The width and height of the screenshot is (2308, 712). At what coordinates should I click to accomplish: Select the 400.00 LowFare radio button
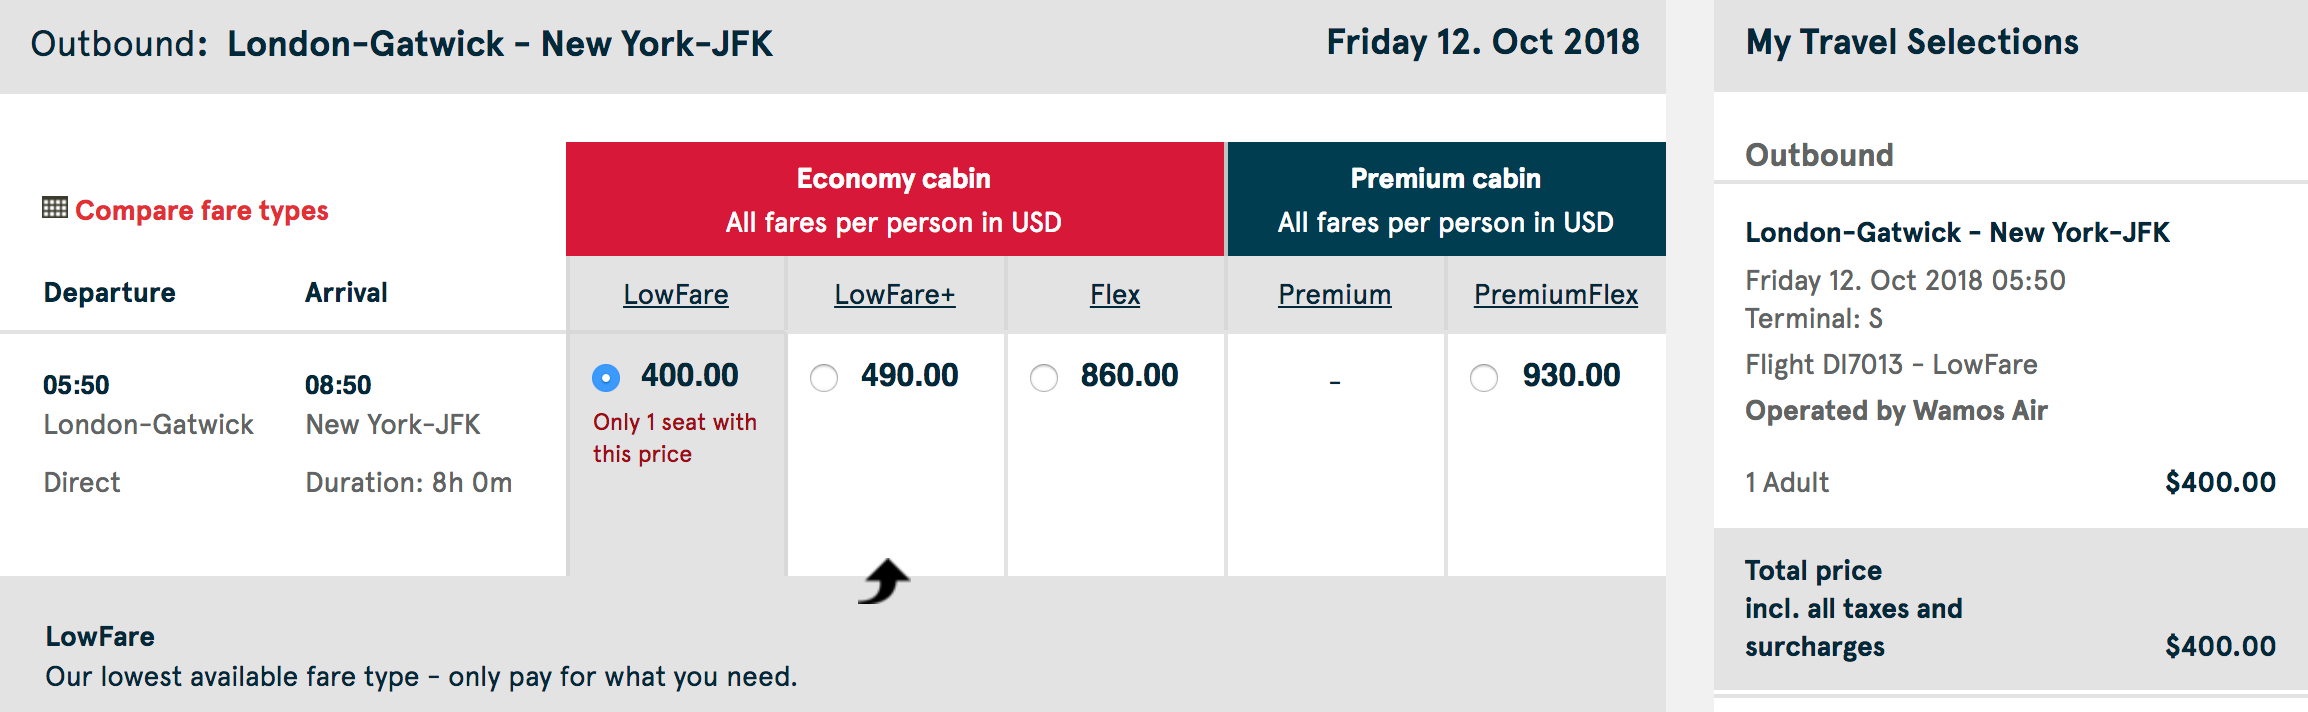606,378
